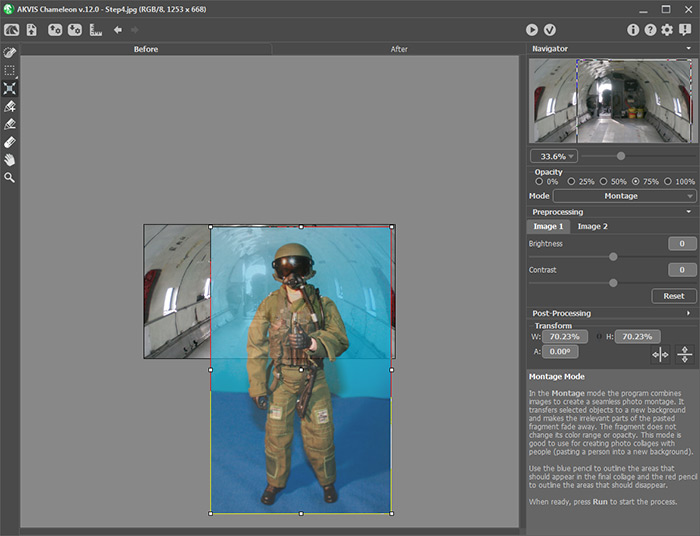Open the 33.6% zoom dropdown

554,156
